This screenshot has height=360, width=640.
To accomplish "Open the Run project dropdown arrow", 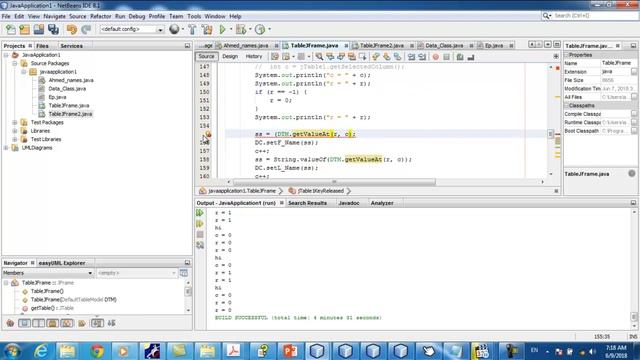I will (x=231, y=29).
